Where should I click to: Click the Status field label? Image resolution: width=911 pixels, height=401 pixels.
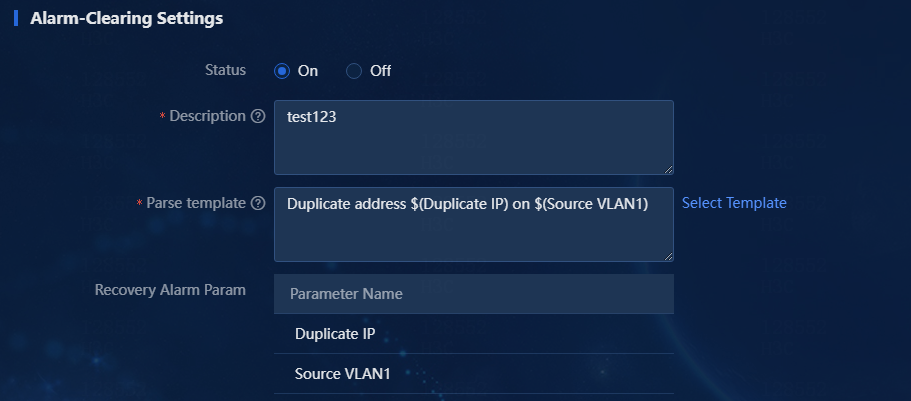tap(225, 70)
